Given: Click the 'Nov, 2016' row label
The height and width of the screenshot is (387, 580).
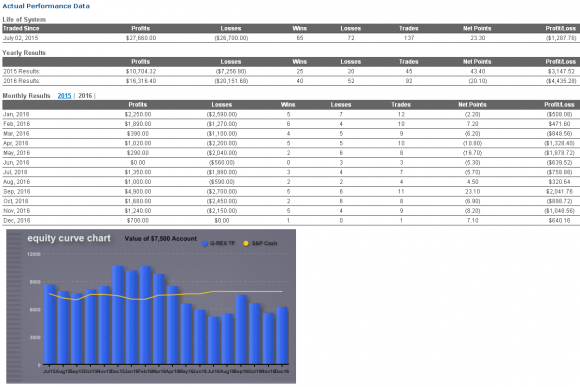Looking at the screenshot, I should click(17, 211).
